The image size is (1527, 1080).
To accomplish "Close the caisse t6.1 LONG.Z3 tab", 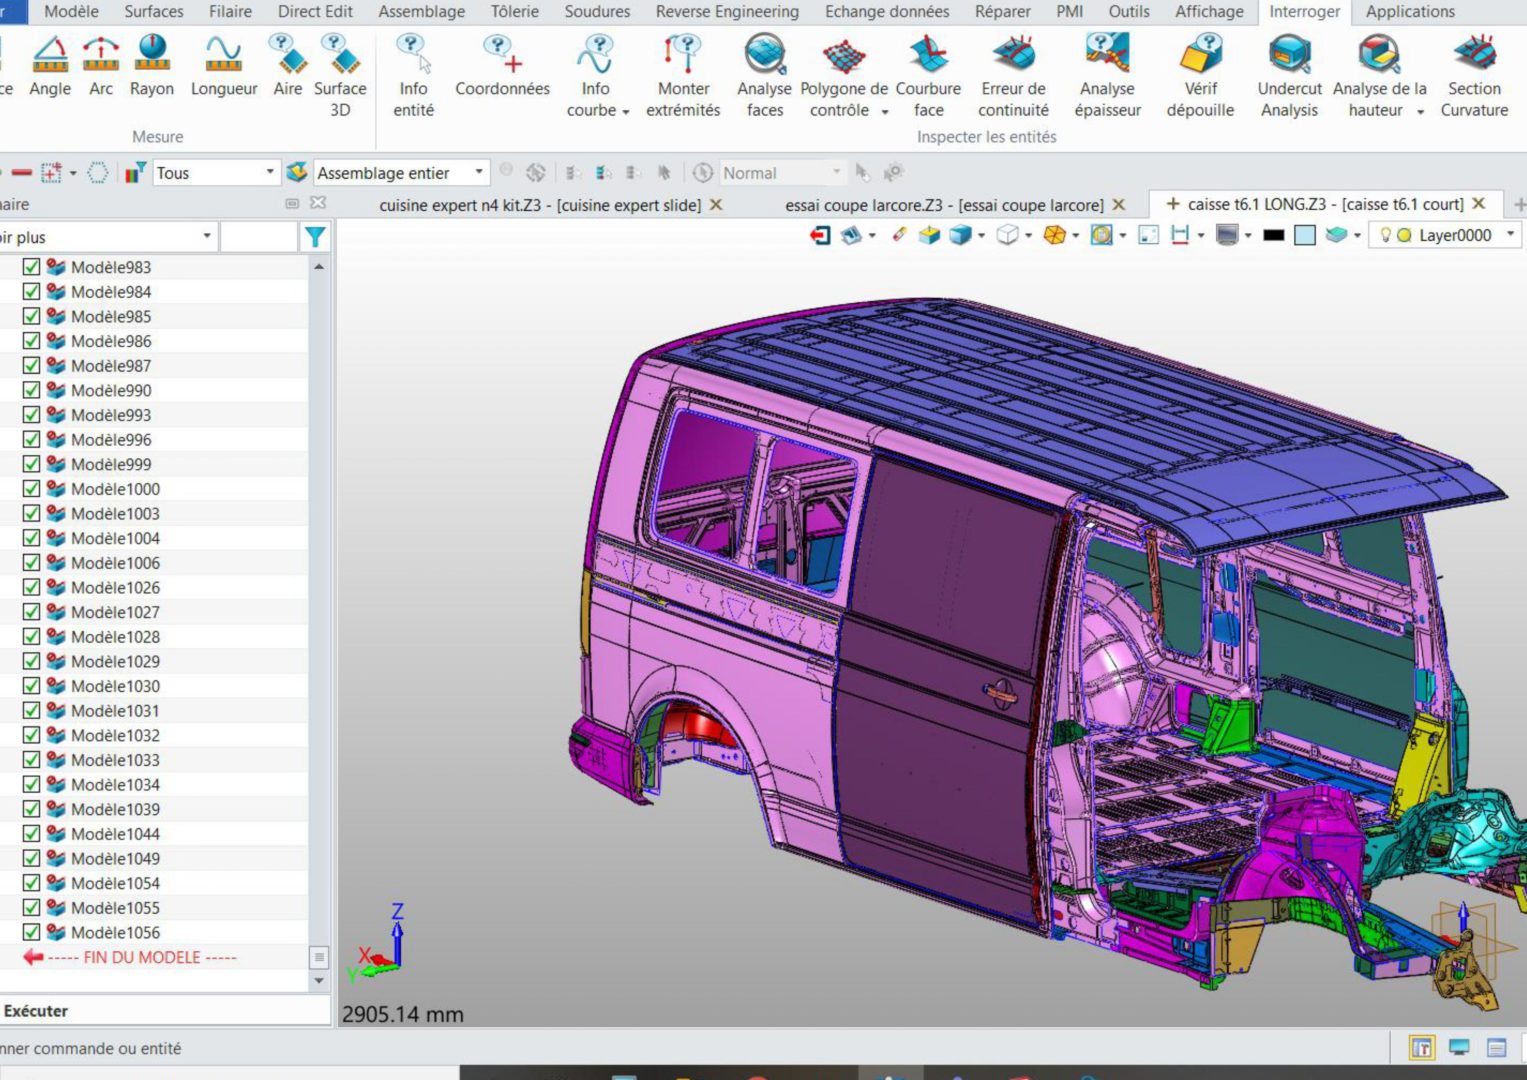I will point(1479,204).
